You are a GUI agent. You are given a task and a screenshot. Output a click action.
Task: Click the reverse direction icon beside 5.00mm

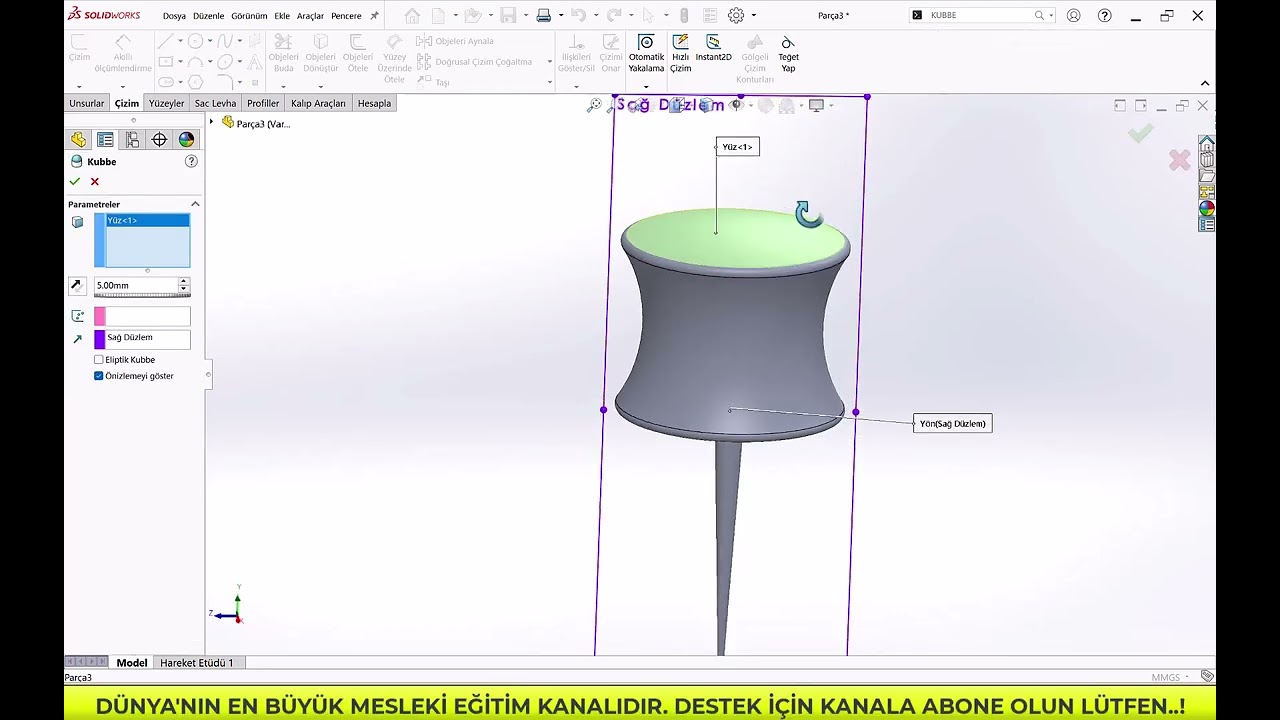coord(76,285)
